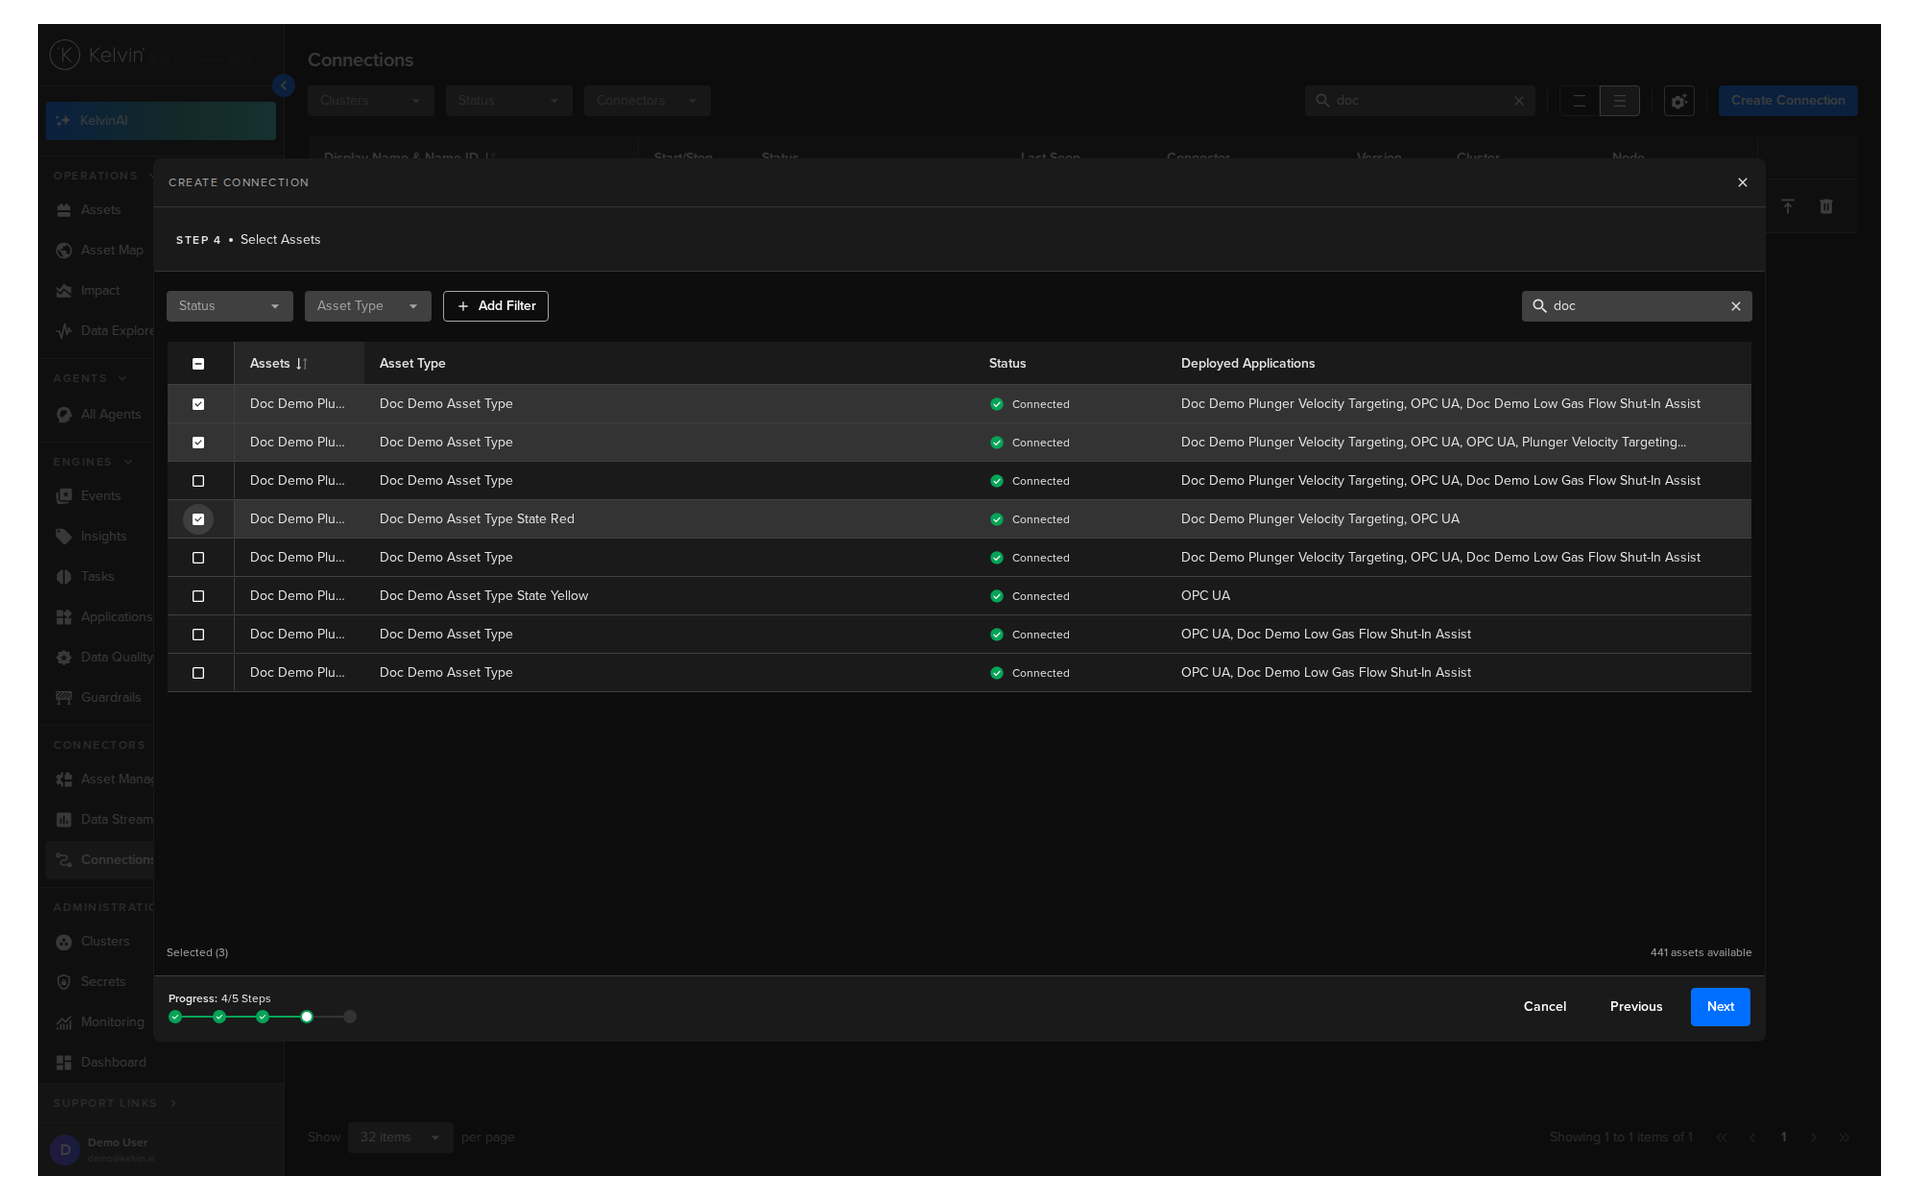
Task: Close the Create Connection dialog
Action: [1742, 183]
